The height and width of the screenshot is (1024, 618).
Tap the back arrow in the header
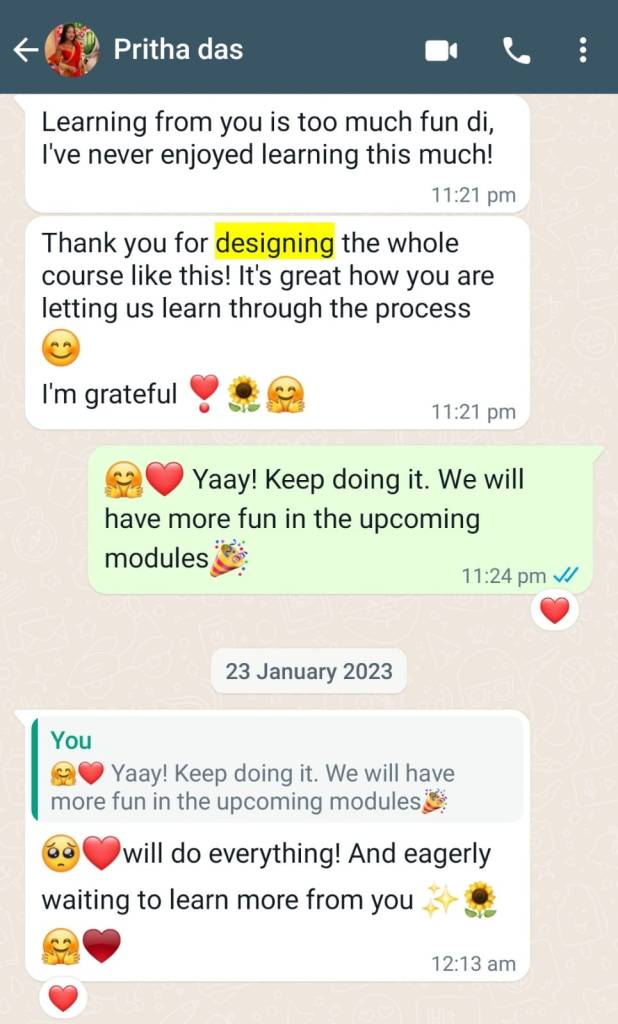click(25, 50)
